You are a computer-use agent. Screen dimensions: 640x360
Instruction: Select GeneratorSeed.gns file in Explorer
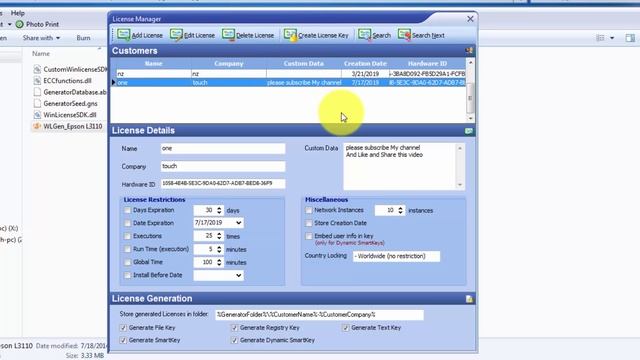pos(65,104)
